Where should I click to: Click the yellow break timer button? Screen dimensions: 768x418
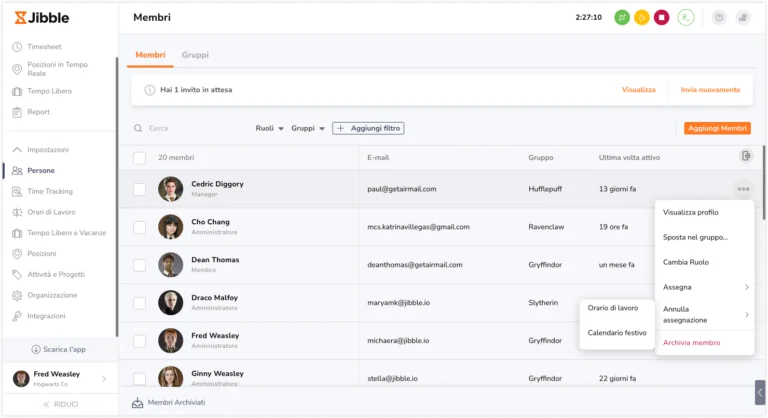tap(642, 18)
